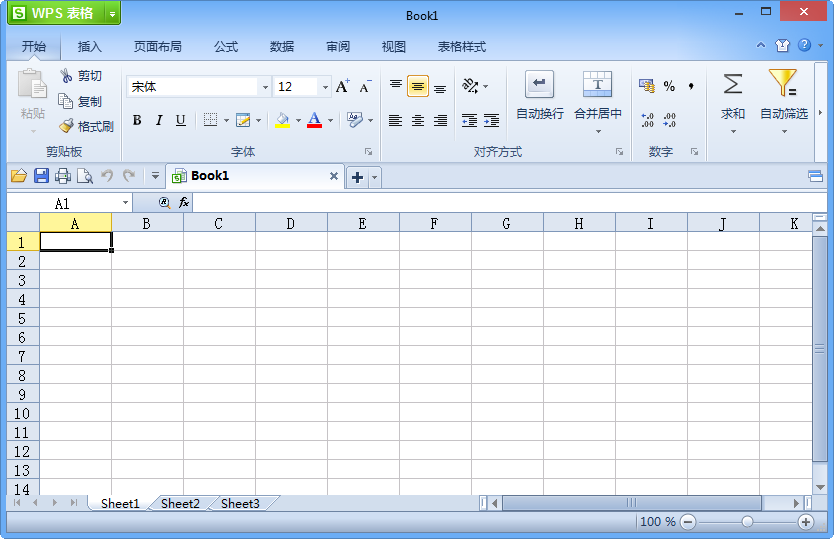Click the 自动筛选 filter funnel icon
834x539 pixels.
[x=783, y=84]
